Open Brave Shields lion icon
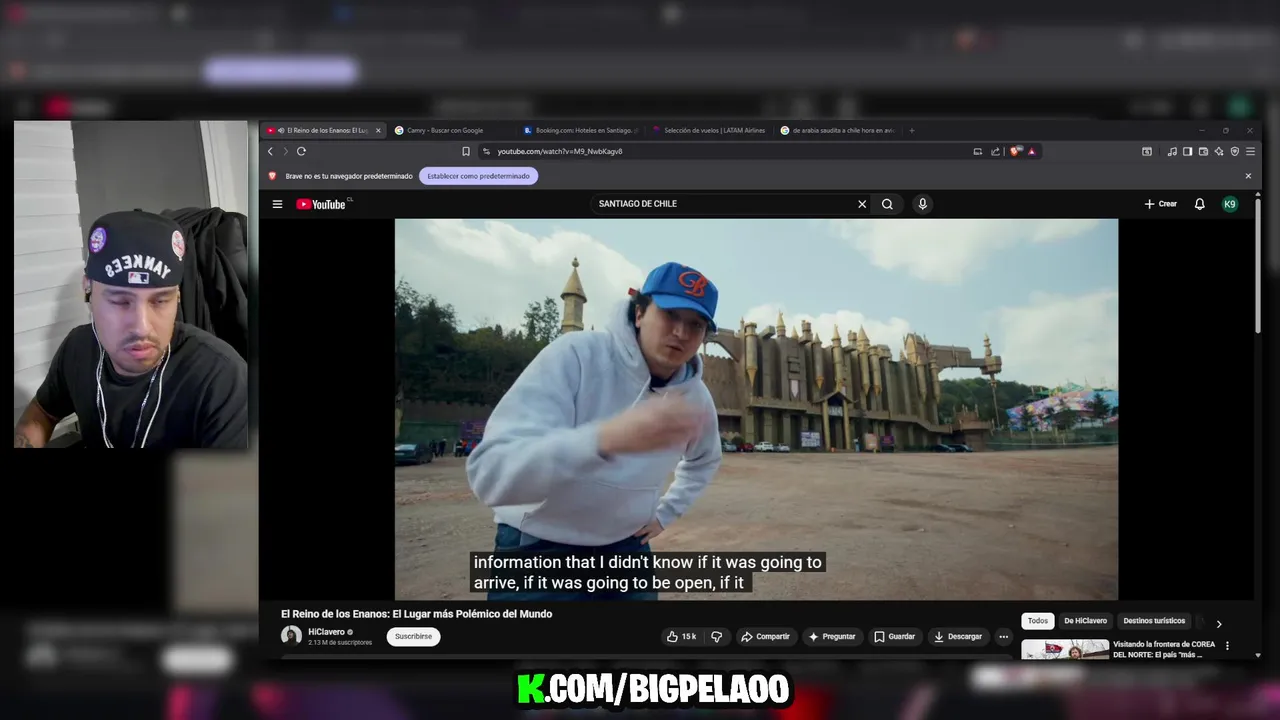 pyautogui.click(x=1016, y=151)
